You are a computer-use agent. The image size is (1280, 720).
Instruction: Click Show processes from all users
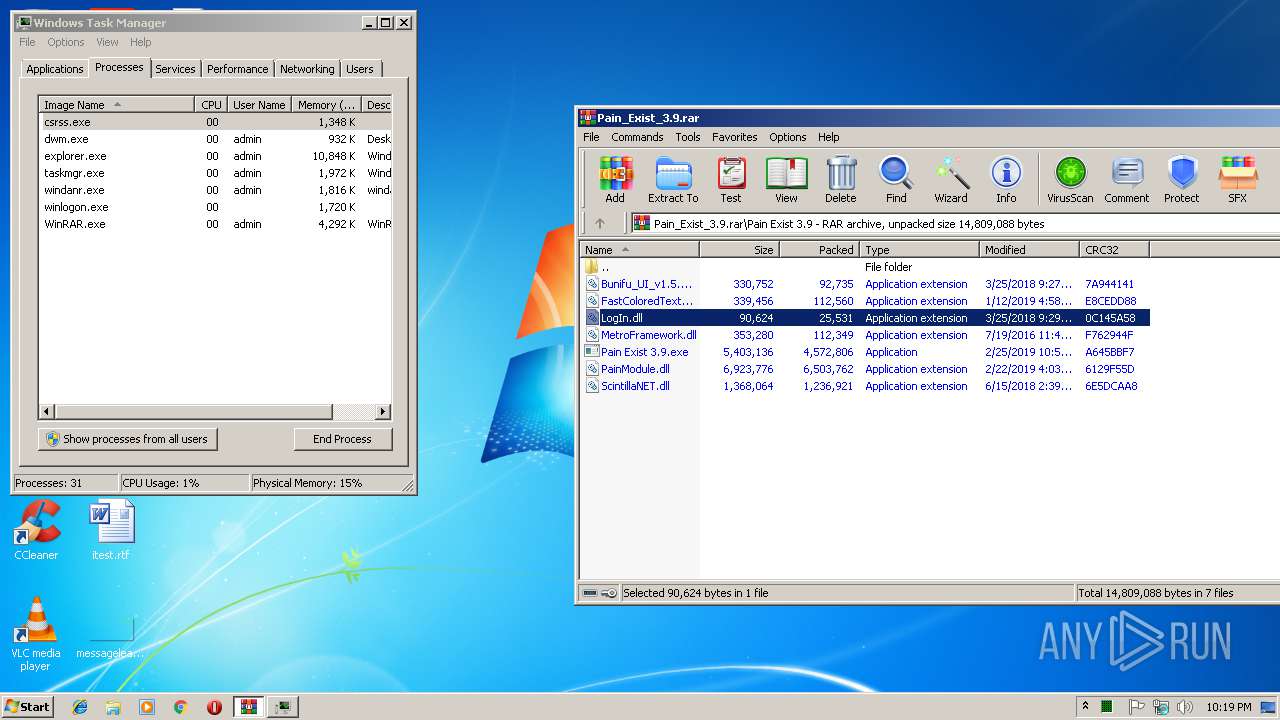coord(127,439)
